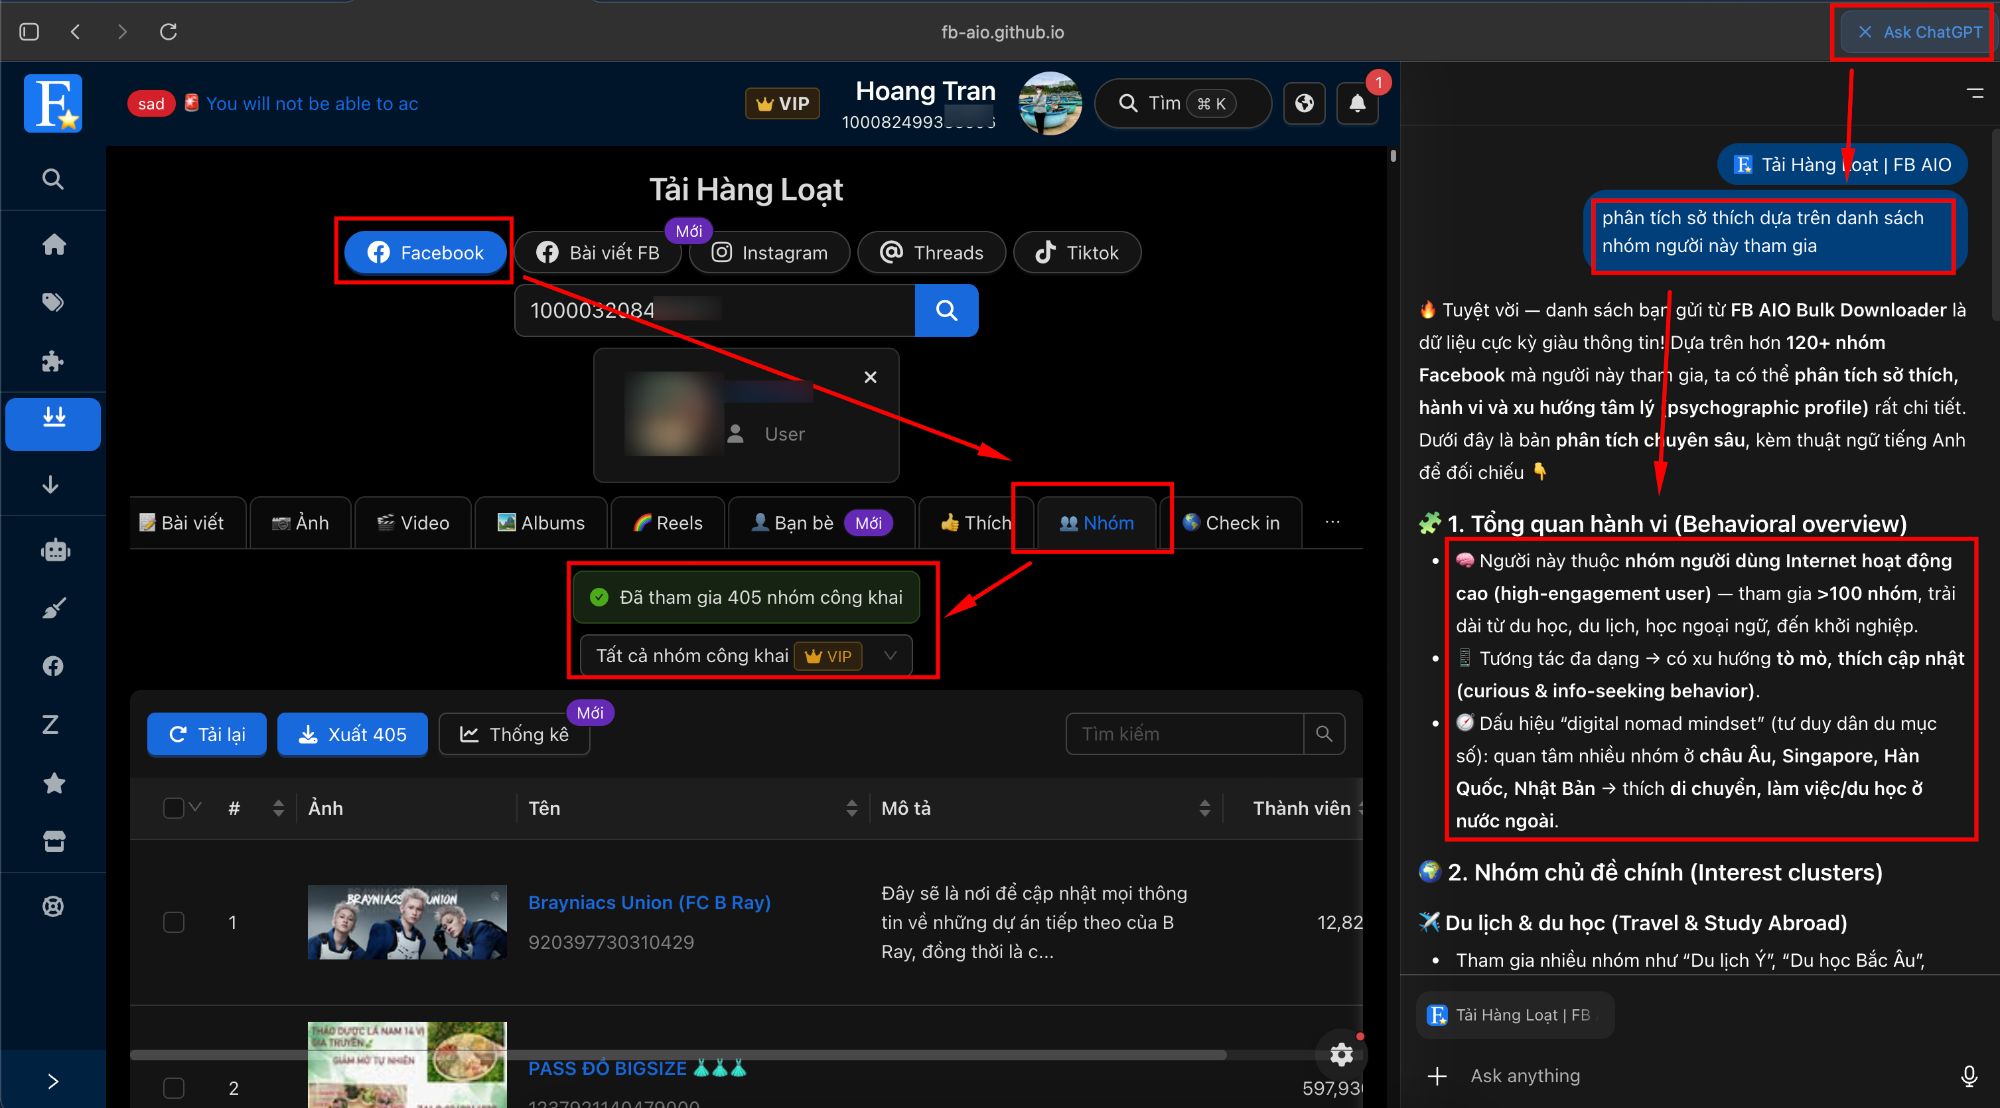Open the robot icon in sidebar

[54, 550]
